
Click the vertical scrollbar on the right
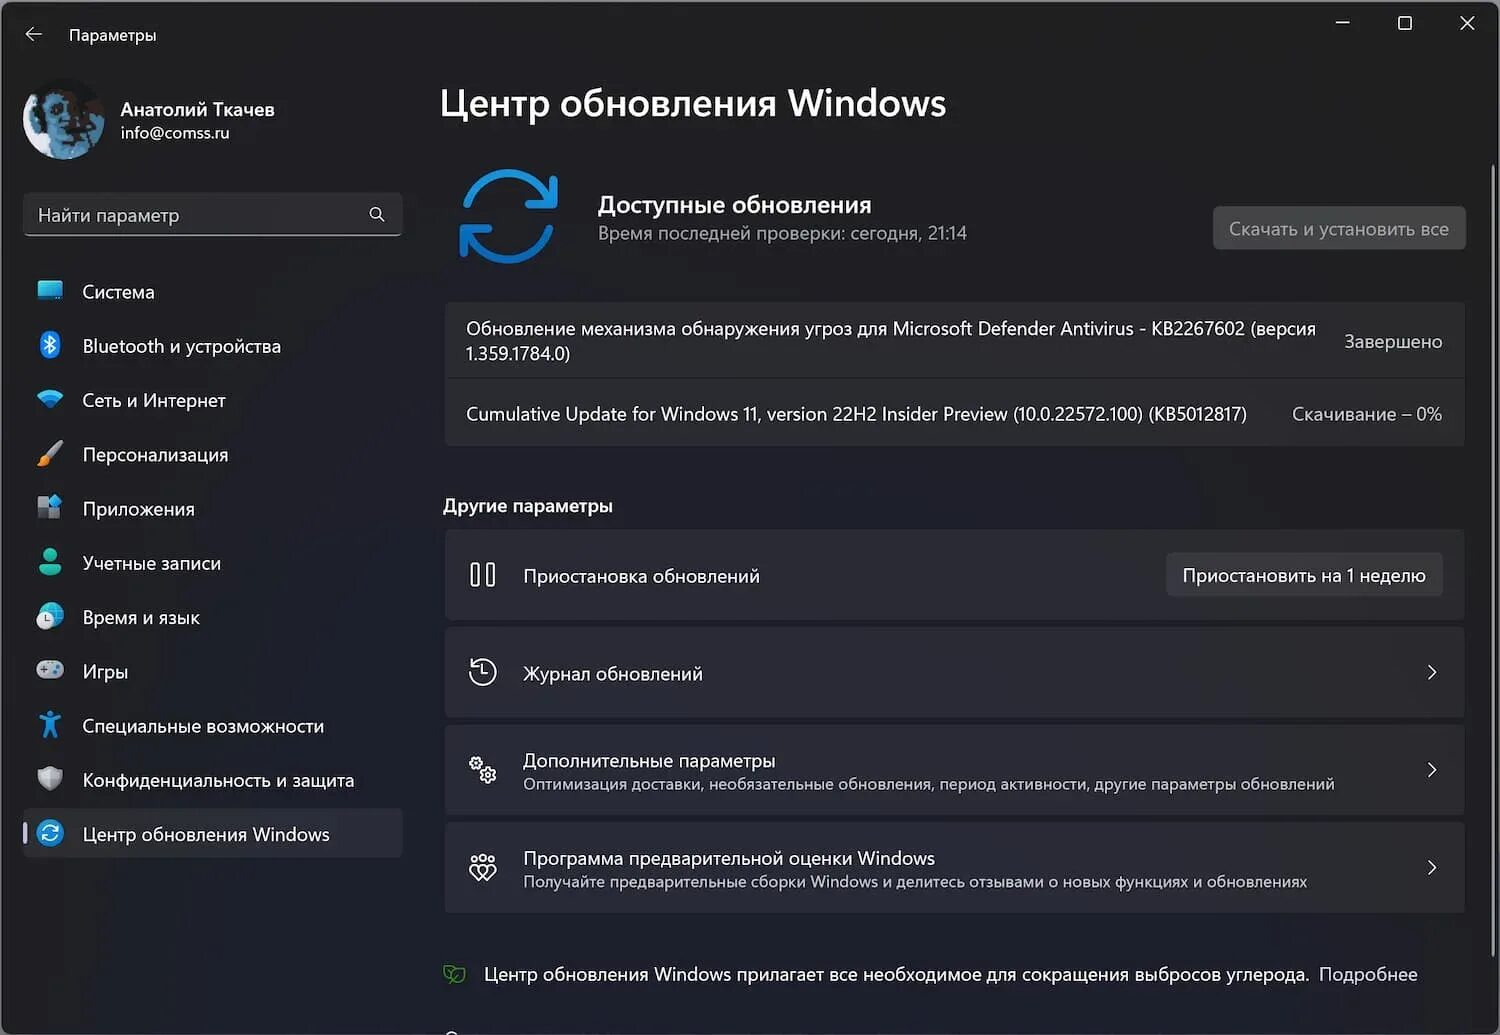pos(1493,560)
